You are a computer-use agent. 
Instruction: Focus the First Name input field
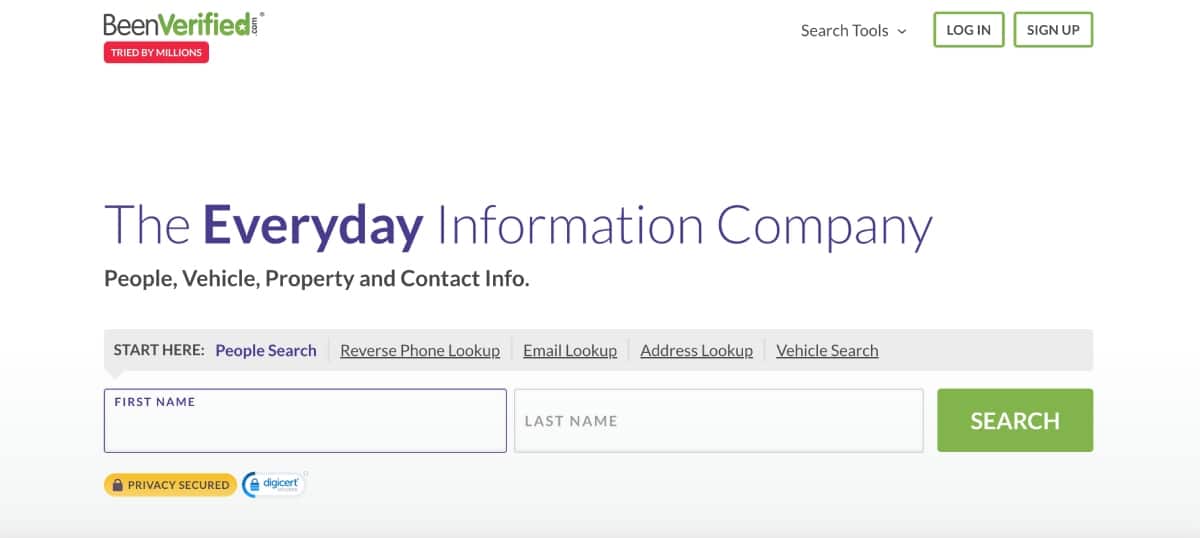(x=305, y=427)
